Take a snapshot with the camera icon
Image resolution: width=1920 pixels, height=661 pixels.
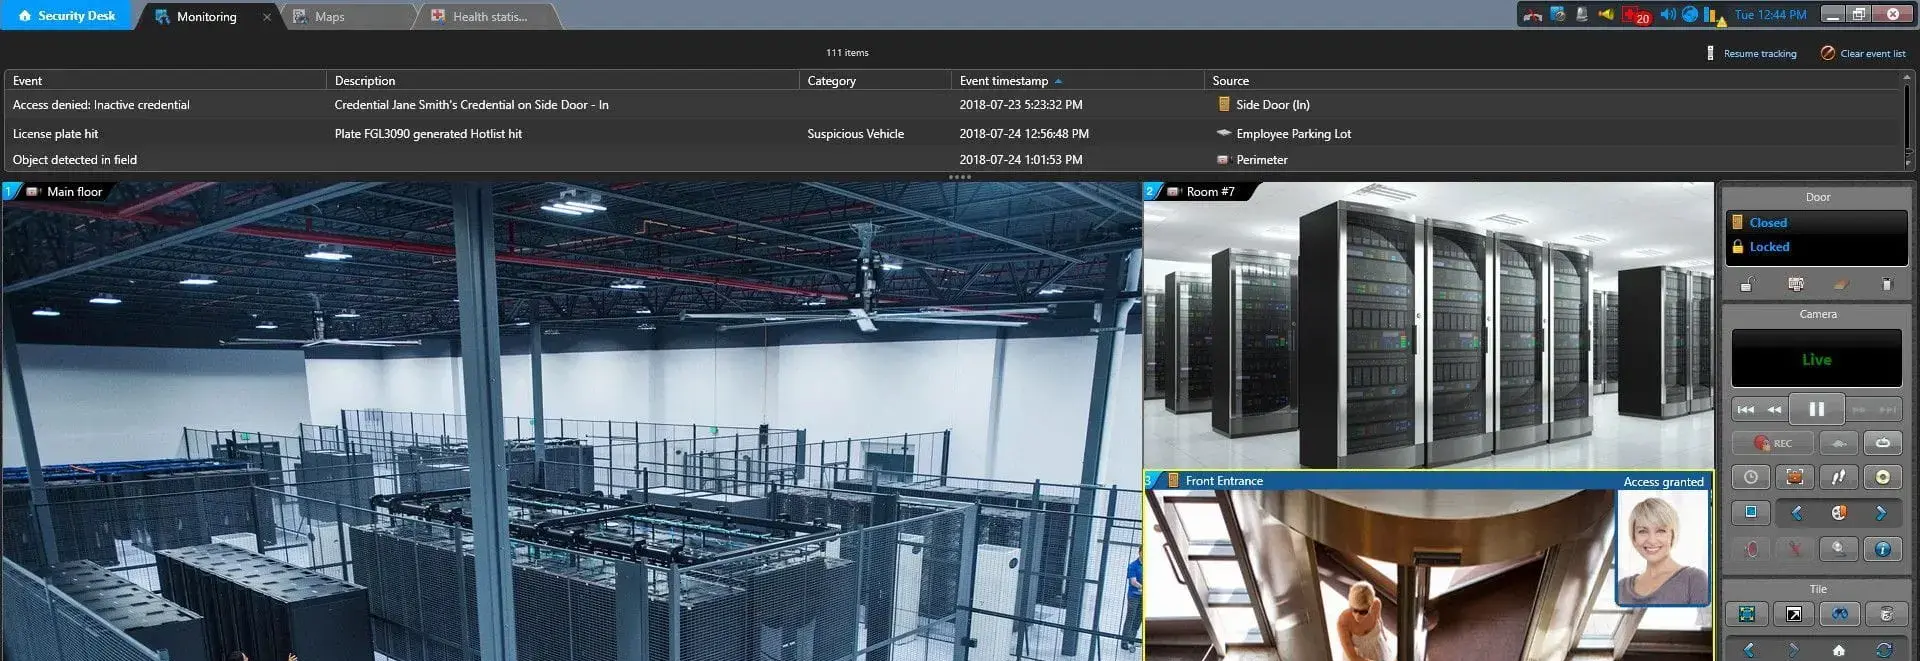click(1794, 478)
